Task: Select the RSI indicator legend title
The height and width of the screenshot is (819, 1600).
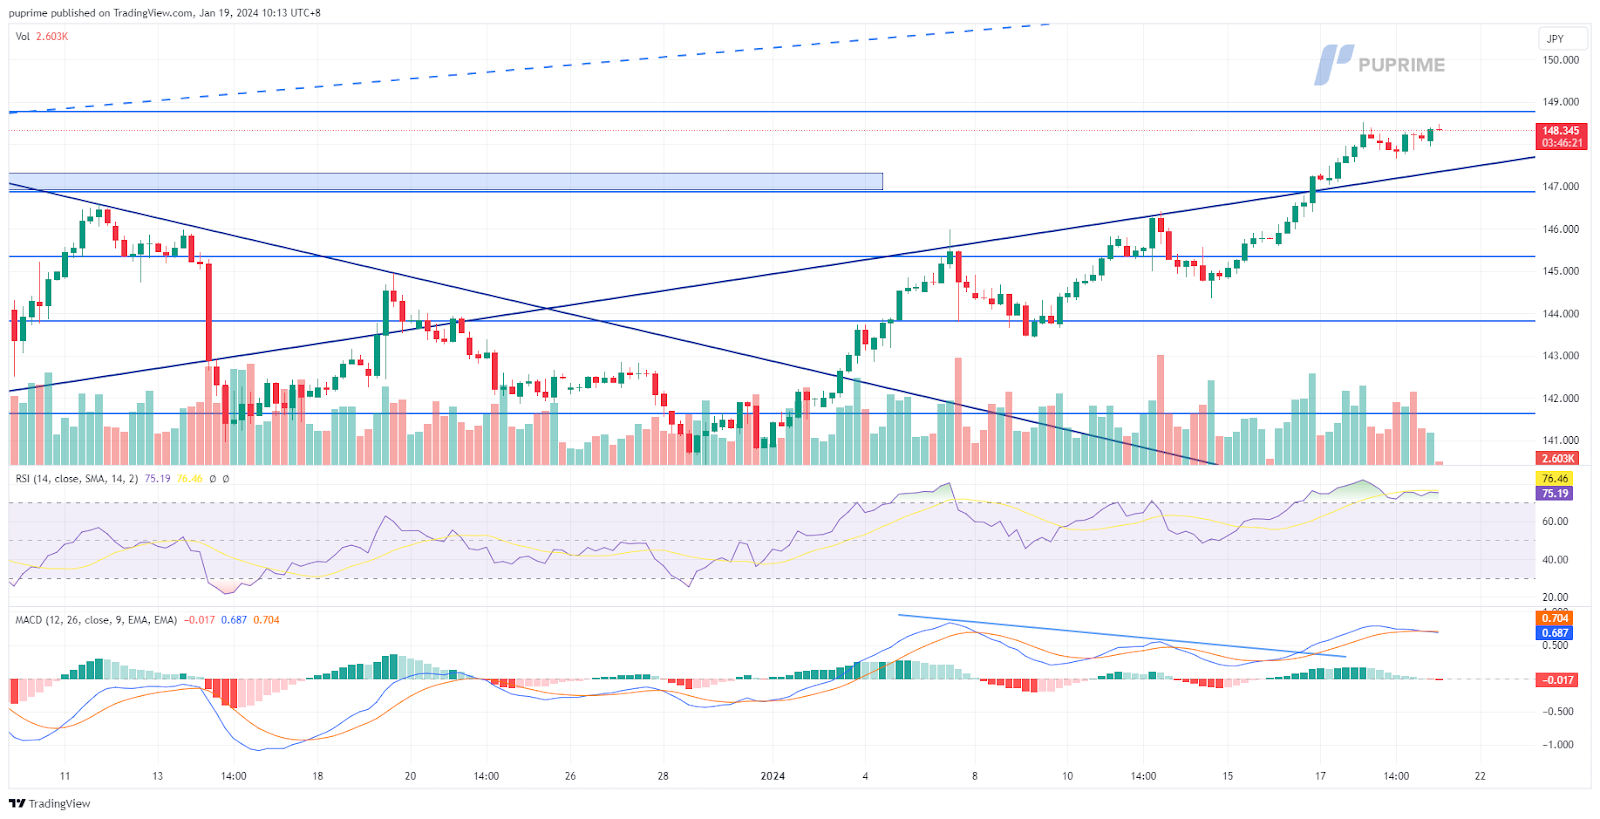Action: [x=77, y=479]
